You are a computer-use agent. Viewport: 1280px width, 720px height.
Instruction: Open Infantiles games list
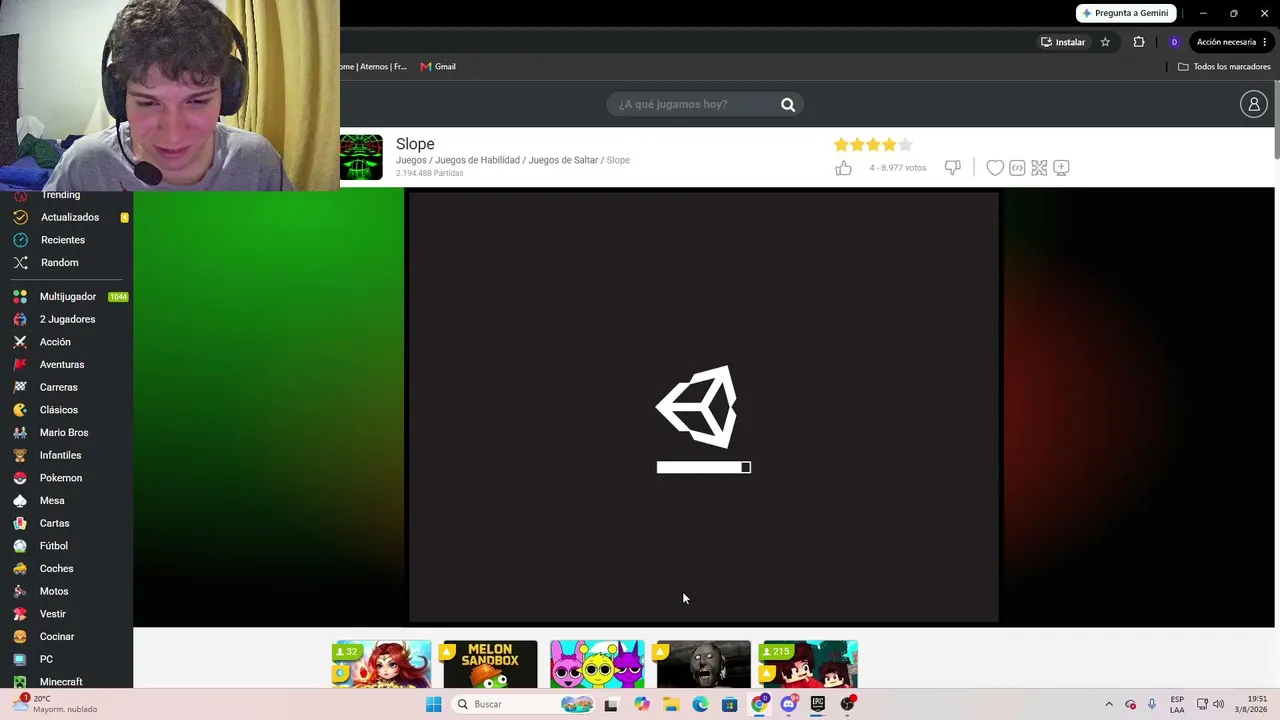point(61,455)
